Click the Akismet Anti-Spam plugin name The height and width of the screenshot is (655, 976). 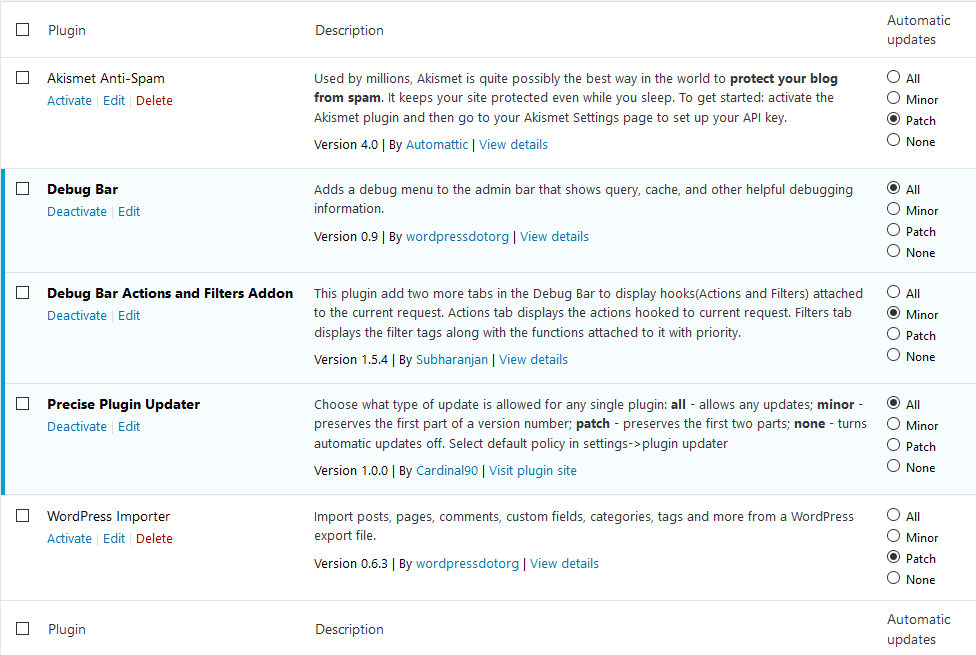tap(106, 78)
